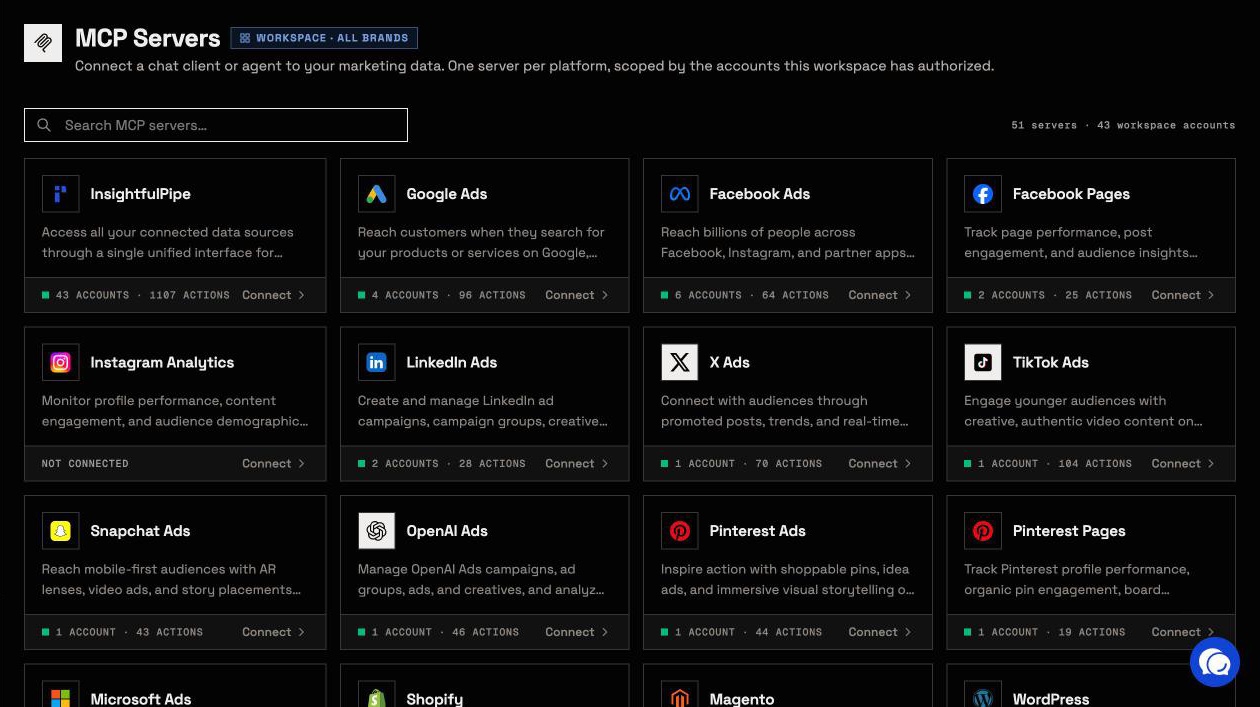Connect the Pinterest Pages server
Screen dimensions: 1260x707
(1183, 632)
